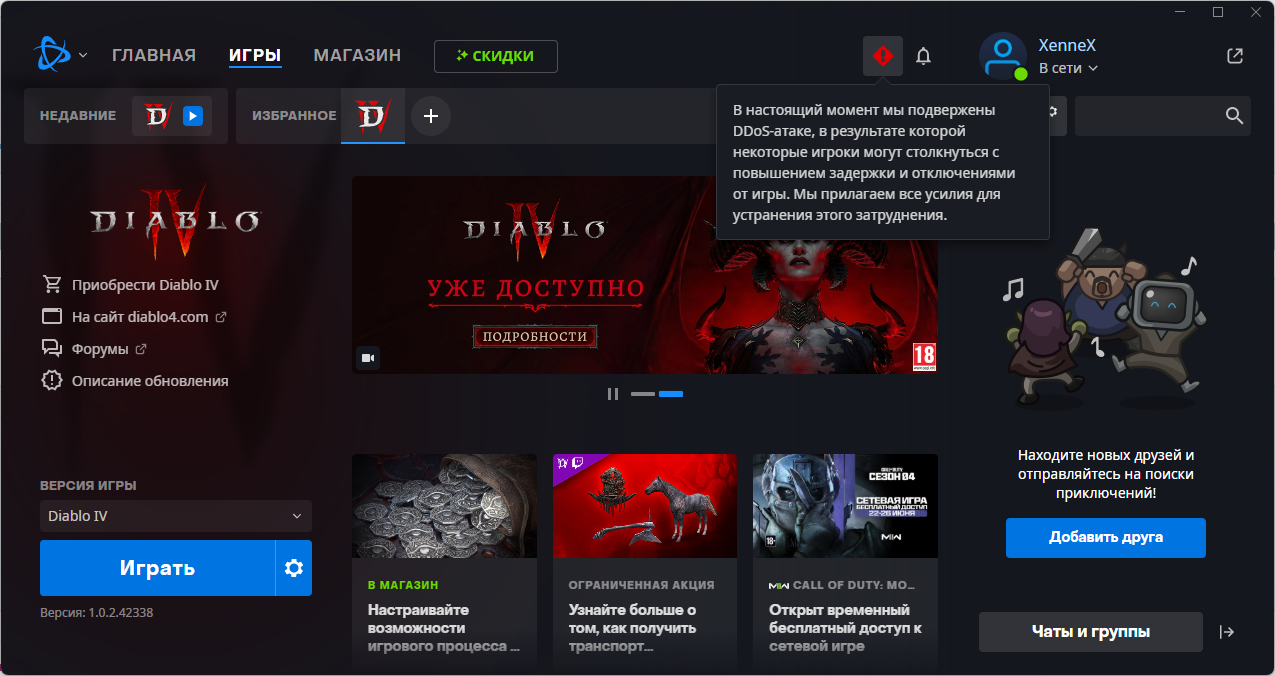The height and width of the screenshot is (676, 1275).
Task: Click the video camera icon on the banner
Action: [x=368, y=357]
